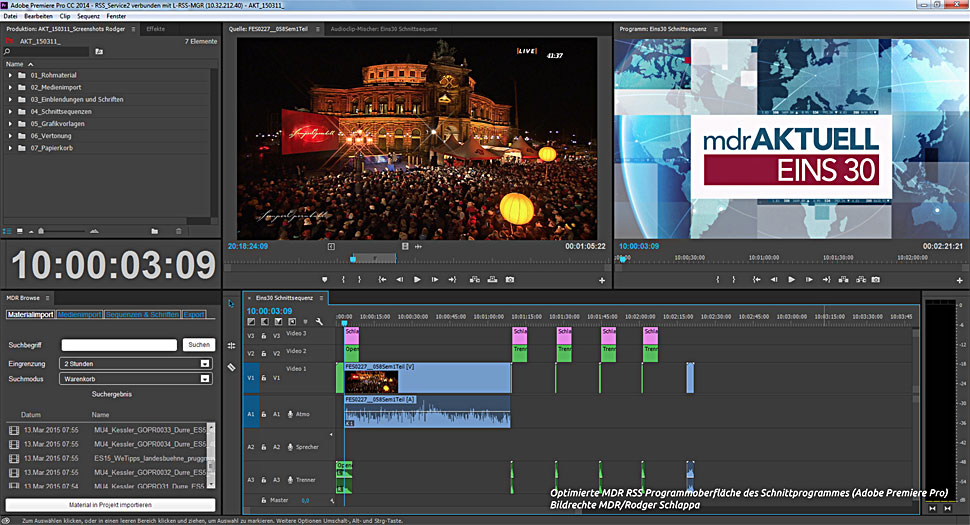
Task: Go to Out point in Source monitor
Action: tap(452, 280)
